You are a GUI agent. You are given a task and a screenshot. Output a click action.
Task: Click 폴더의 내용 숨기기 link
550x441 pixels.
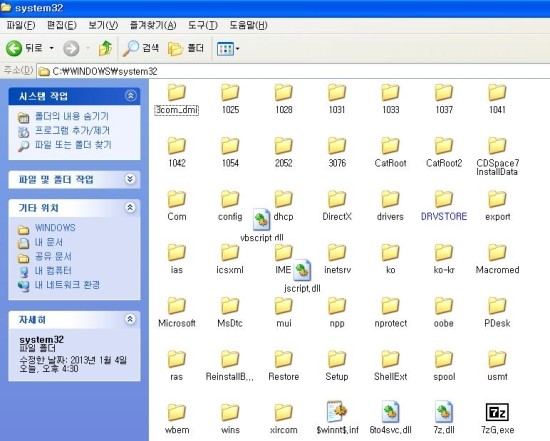point(72,116)
